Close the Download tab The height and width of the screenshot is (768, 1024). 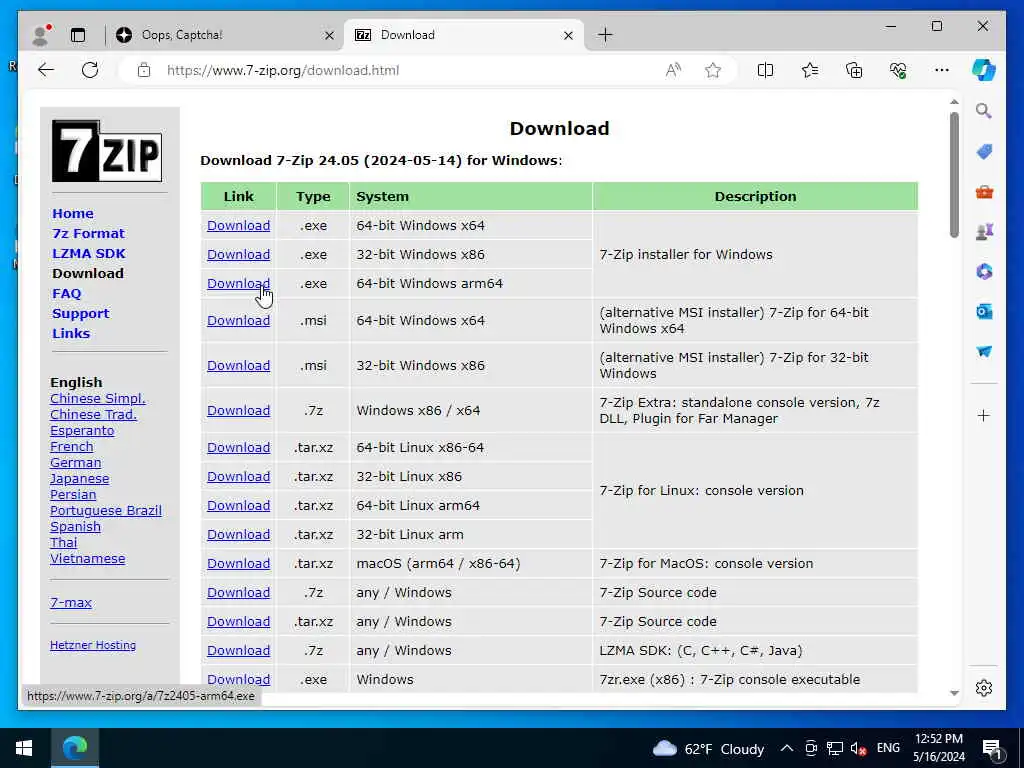568,35
